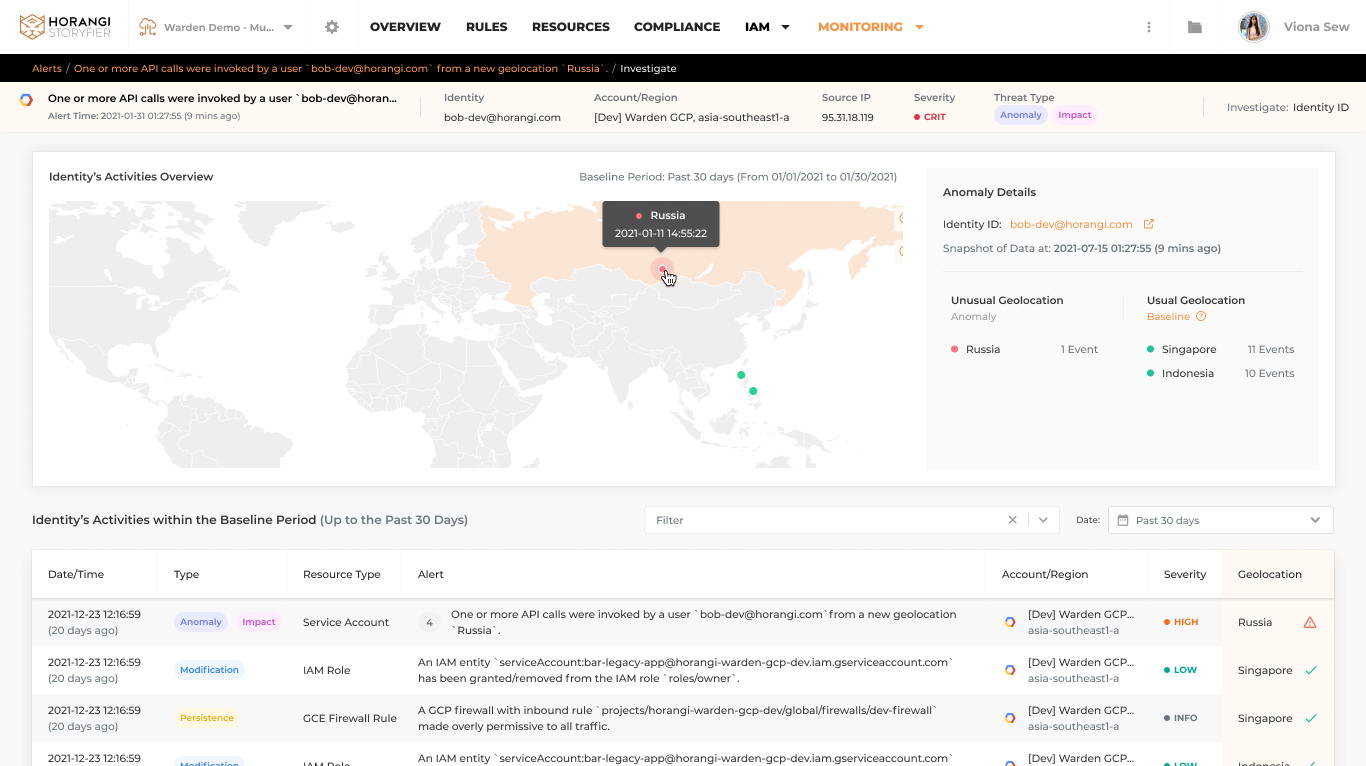Click the Impact tag in Service Account row
The image size is (1366, 766).
(259, 622)
